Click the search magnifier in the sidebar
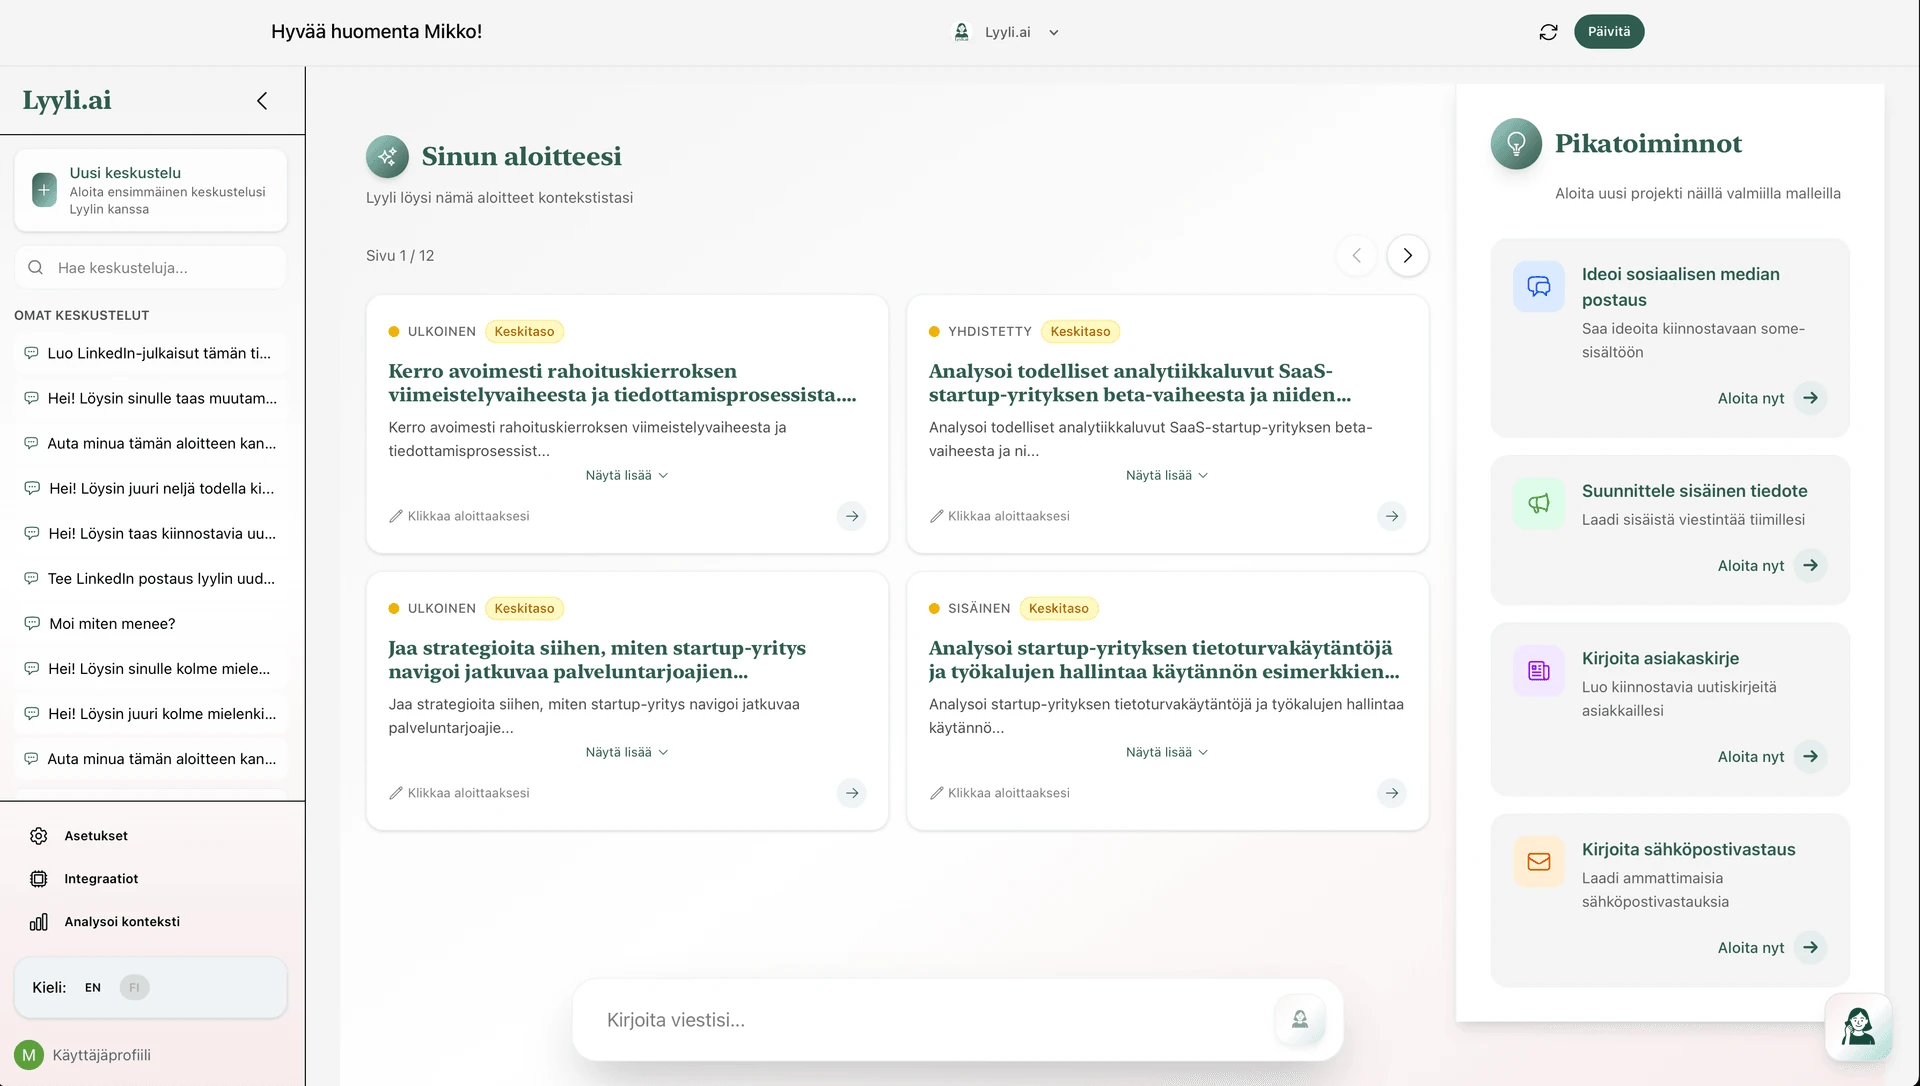 [x=36, y=267]
